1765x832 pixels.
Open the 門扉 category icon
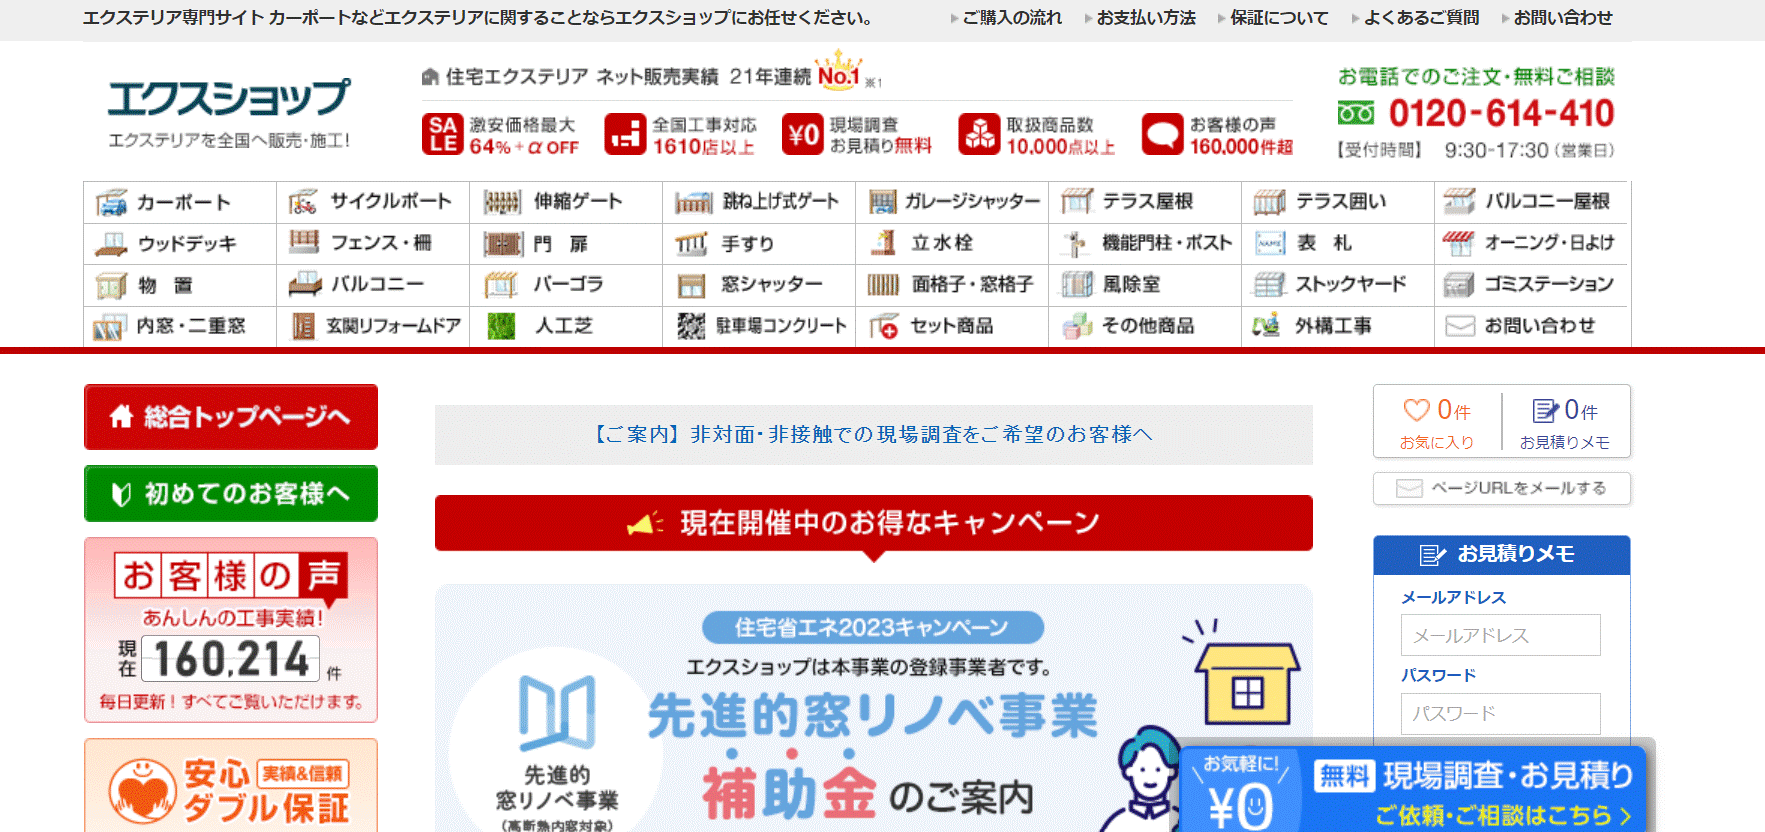click(503, 244)
